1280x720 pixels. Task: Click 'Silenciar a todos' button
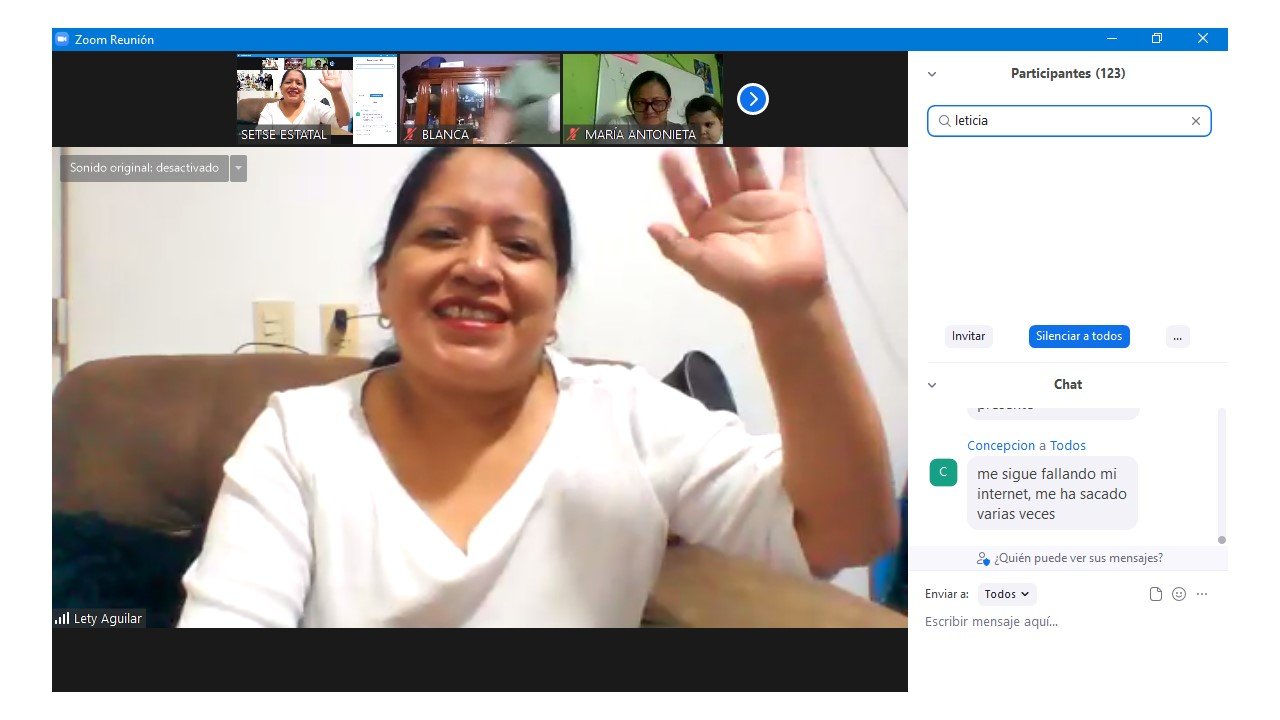1079,336
